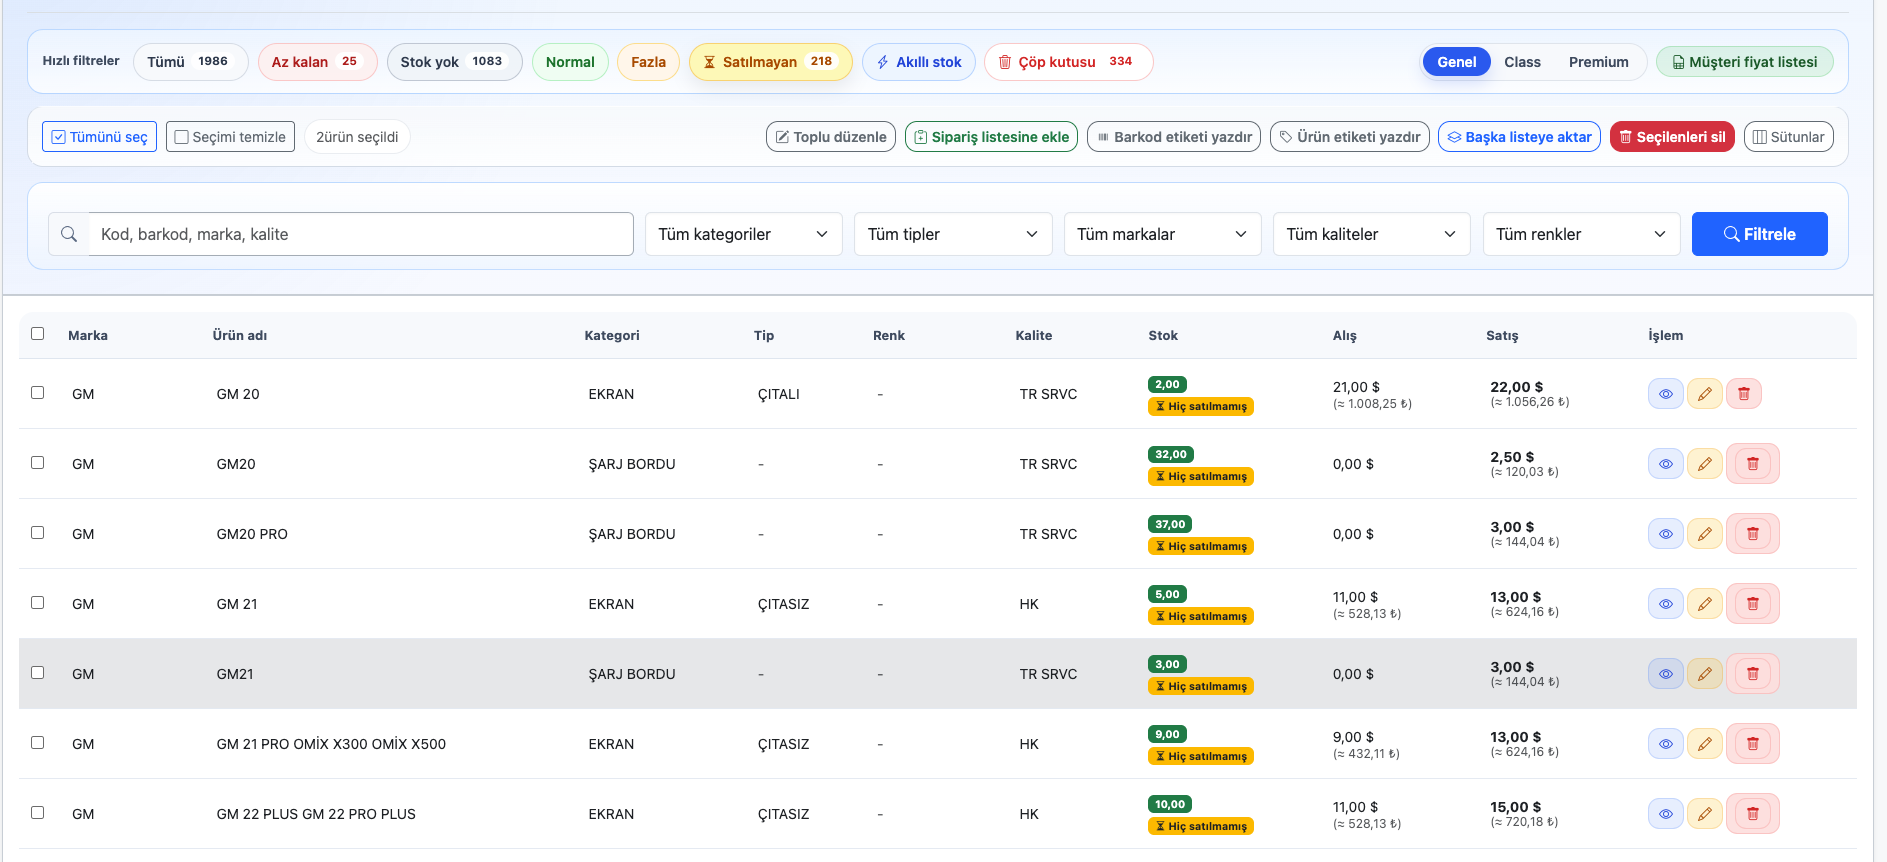View details of GM21 ŞARJ BORDU
Viewport: 1887px width, 862px height.
[x=1665, y=674]
